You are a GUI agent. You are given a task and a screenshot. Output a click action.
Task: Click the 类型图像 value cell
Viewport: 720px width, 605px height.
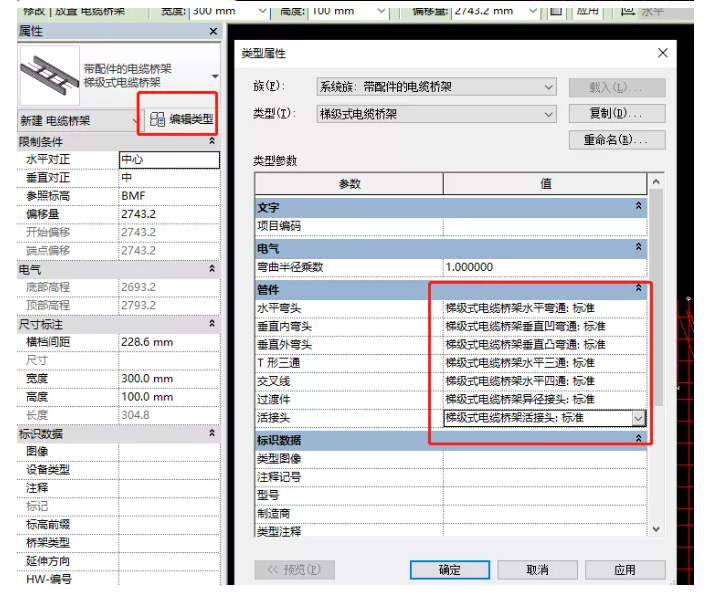545,459
